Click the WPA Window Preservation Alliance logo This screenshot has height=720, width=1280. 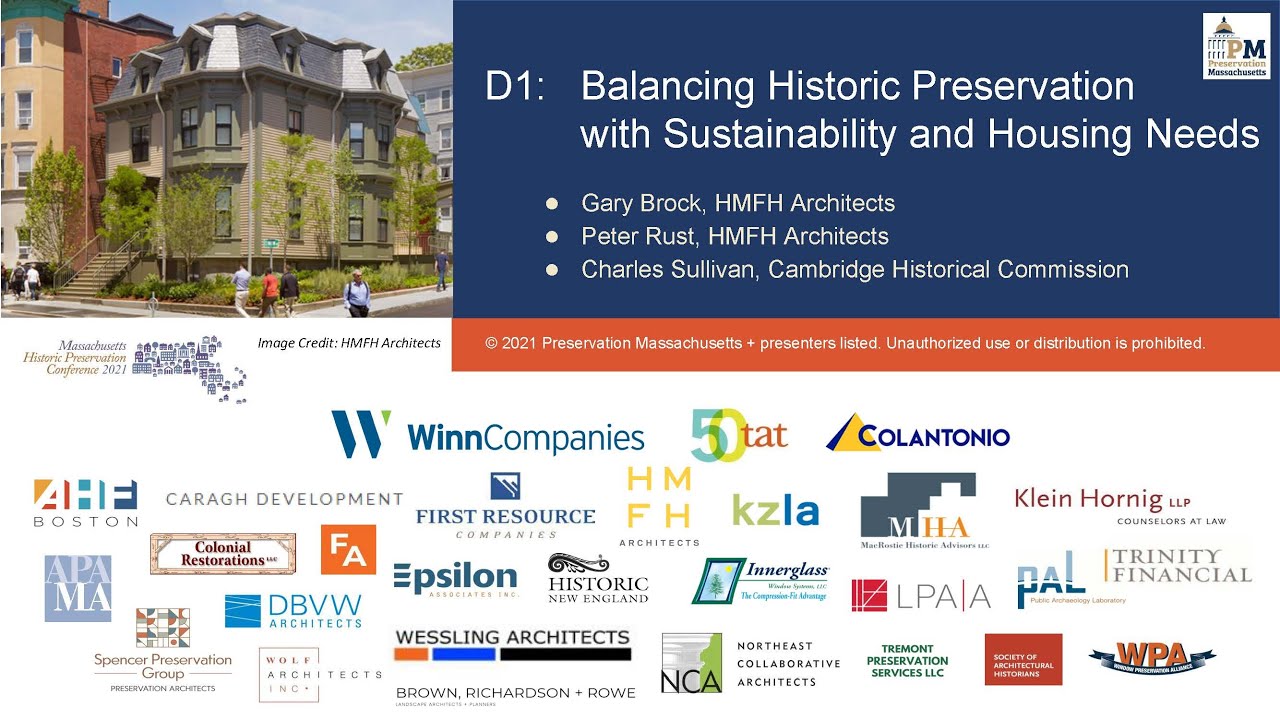(x=1152, y=659)
